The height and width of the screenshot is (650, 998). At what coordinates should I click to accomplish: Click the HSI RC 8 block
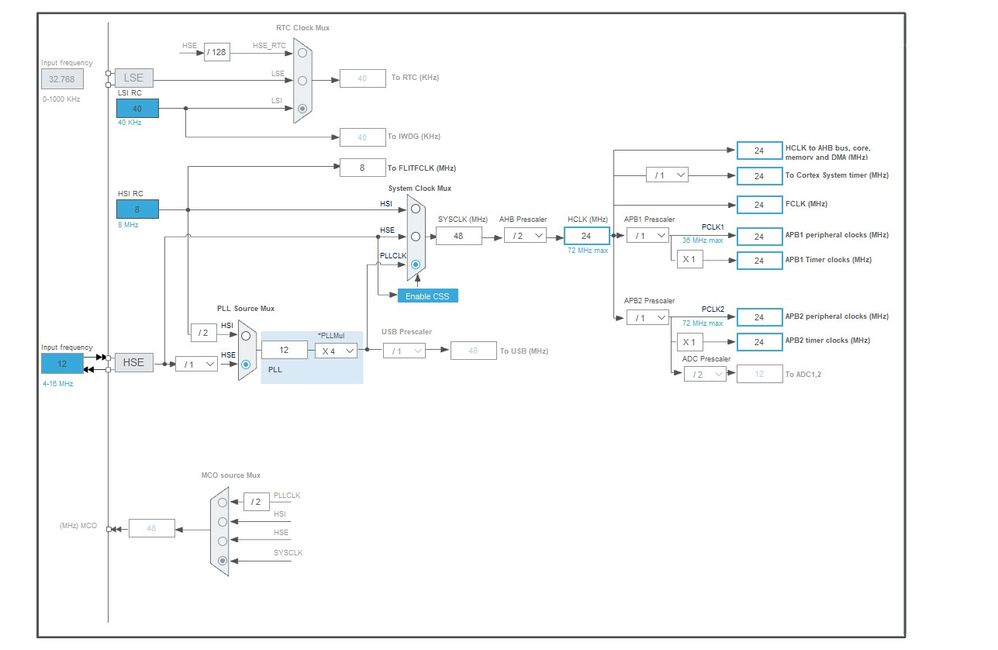[x=137, y=209]
